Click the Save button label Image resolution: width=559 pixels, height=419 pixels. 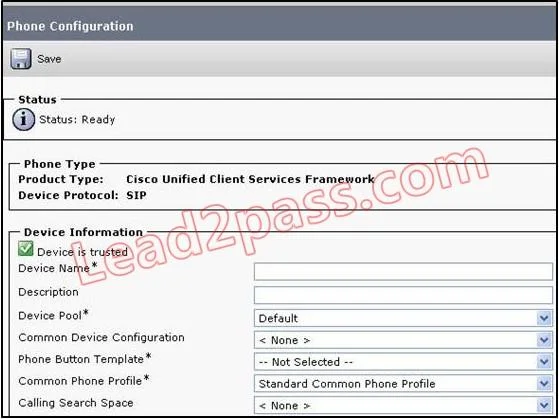[x=49, y=59]
